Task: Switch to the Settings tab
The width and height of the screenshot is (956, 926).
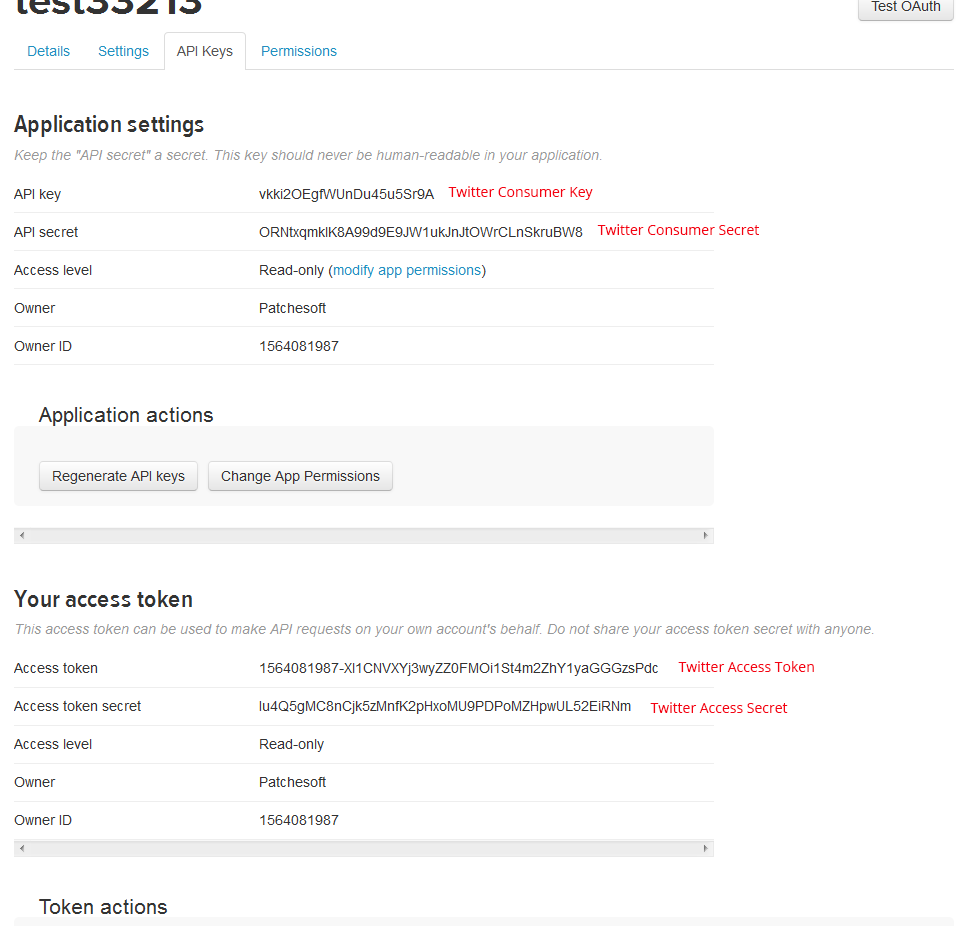Action: click(123, 51)
